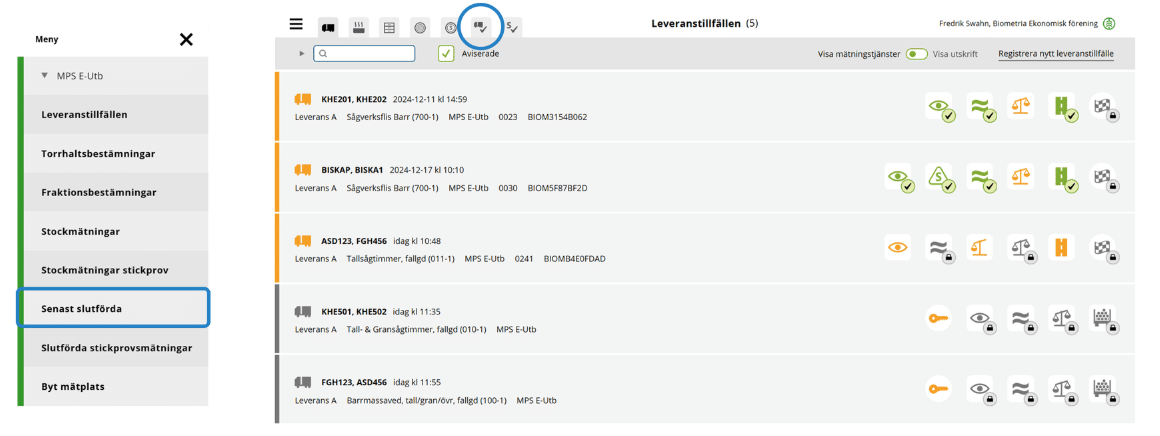Open the orange scale icon for KHE201
The height and width of the screenshot is (436, 1160).
(x=1021, y=107)
